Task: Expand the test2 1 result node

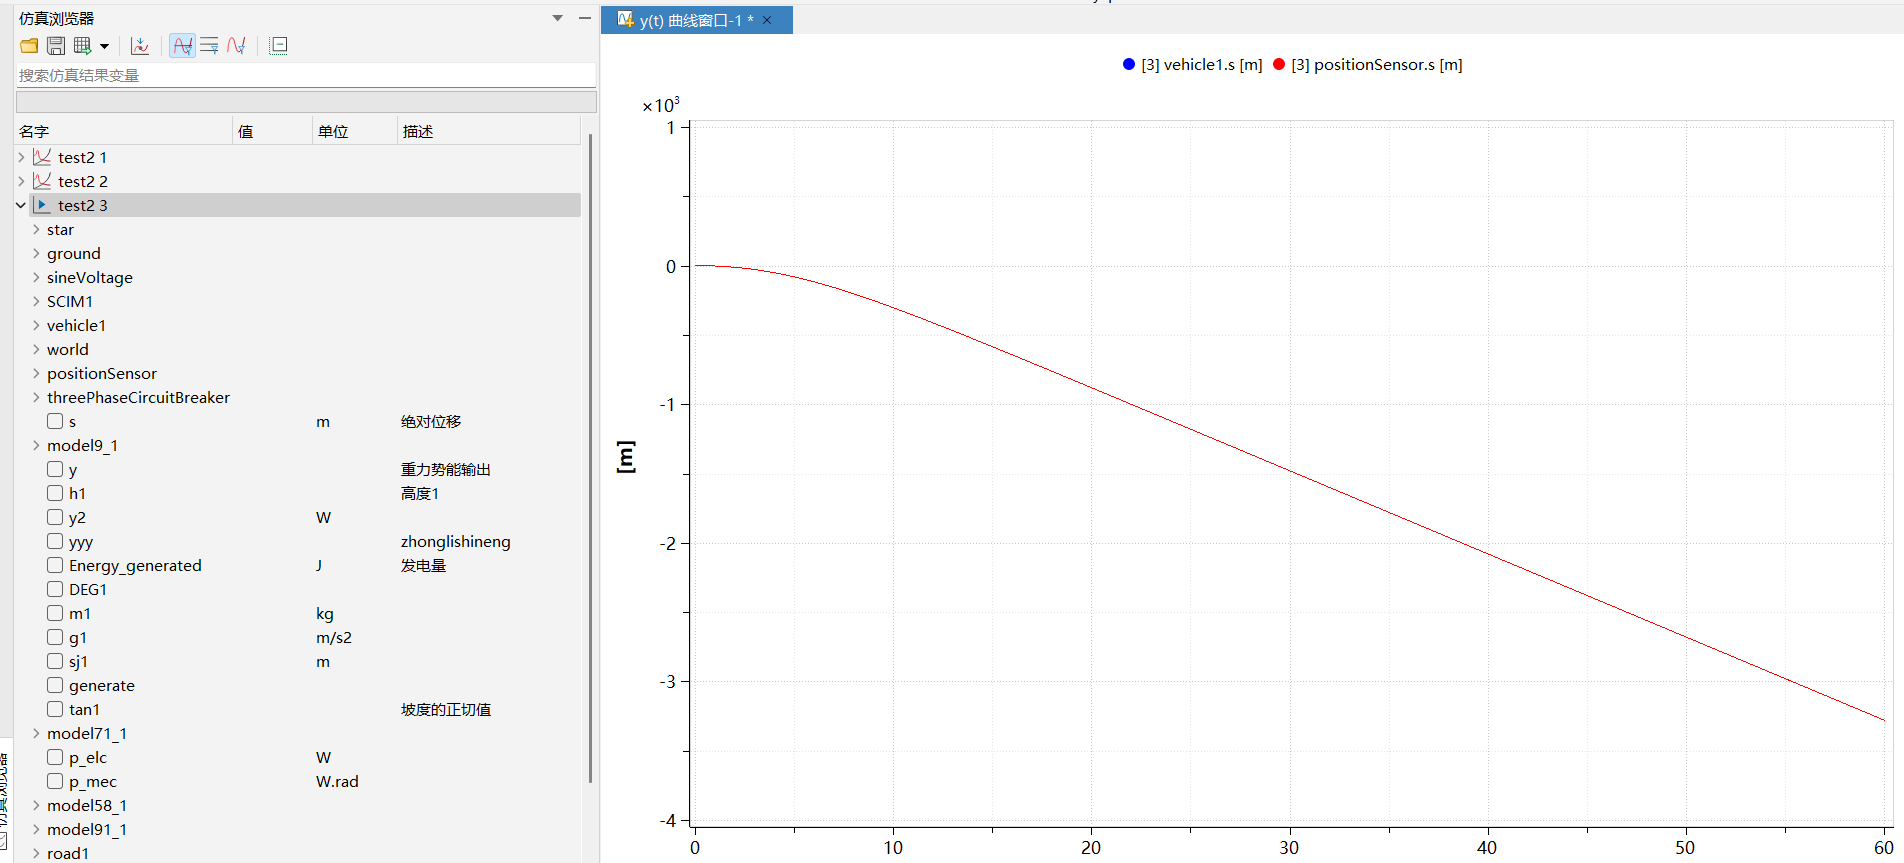Action: (21, 157)
